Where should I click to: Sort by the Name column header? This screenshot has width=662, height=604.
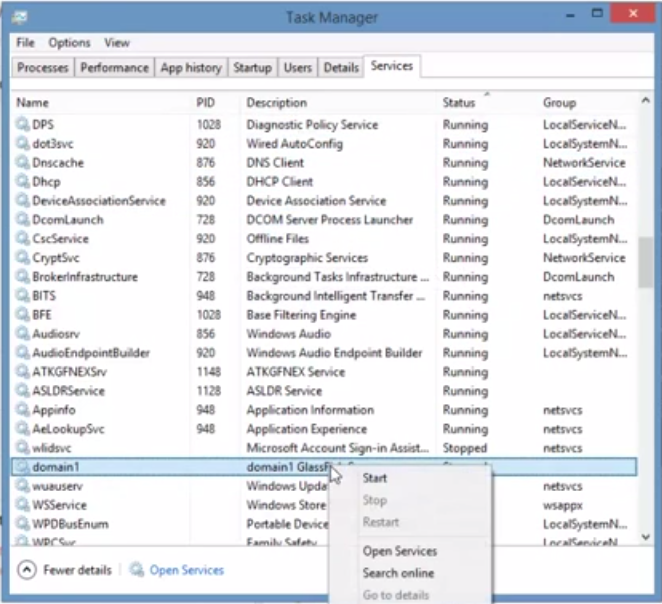[32, 103]
